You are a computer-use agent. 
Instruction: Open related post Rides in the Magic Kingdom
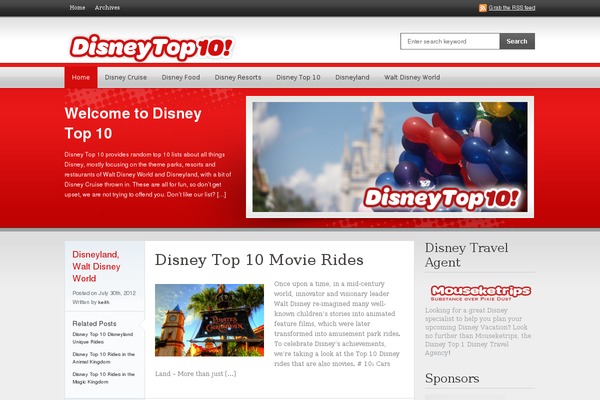pos(103,378)
